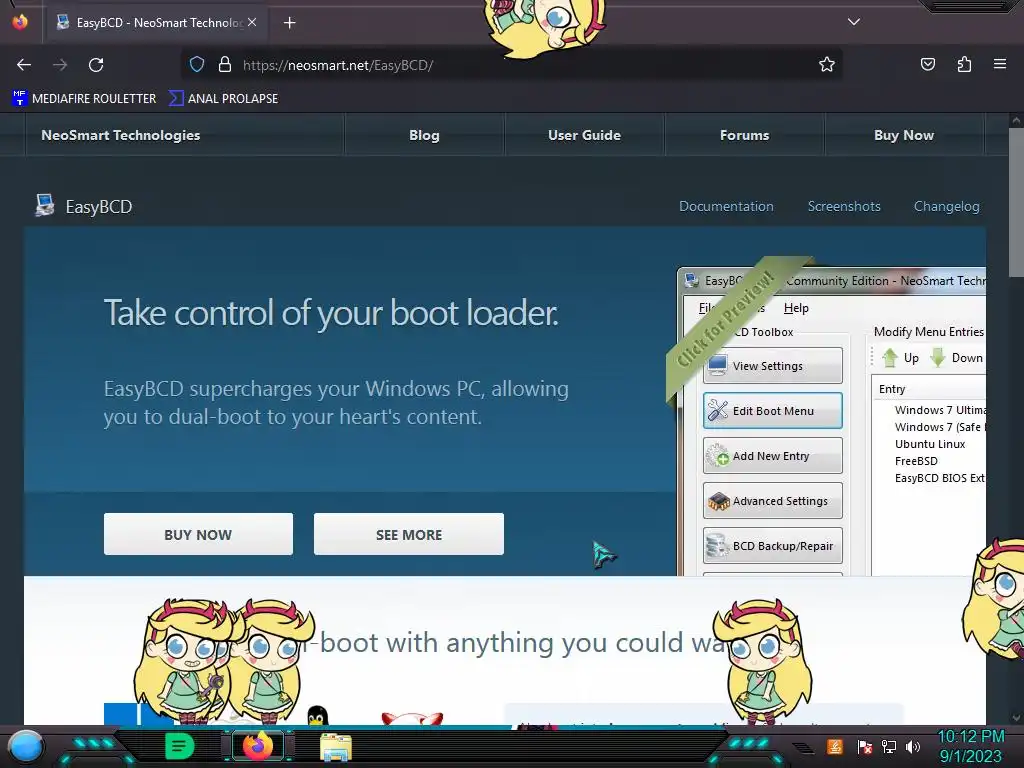
Task: Expand the list all tabs chevron
Action: [x=854, y=22]
